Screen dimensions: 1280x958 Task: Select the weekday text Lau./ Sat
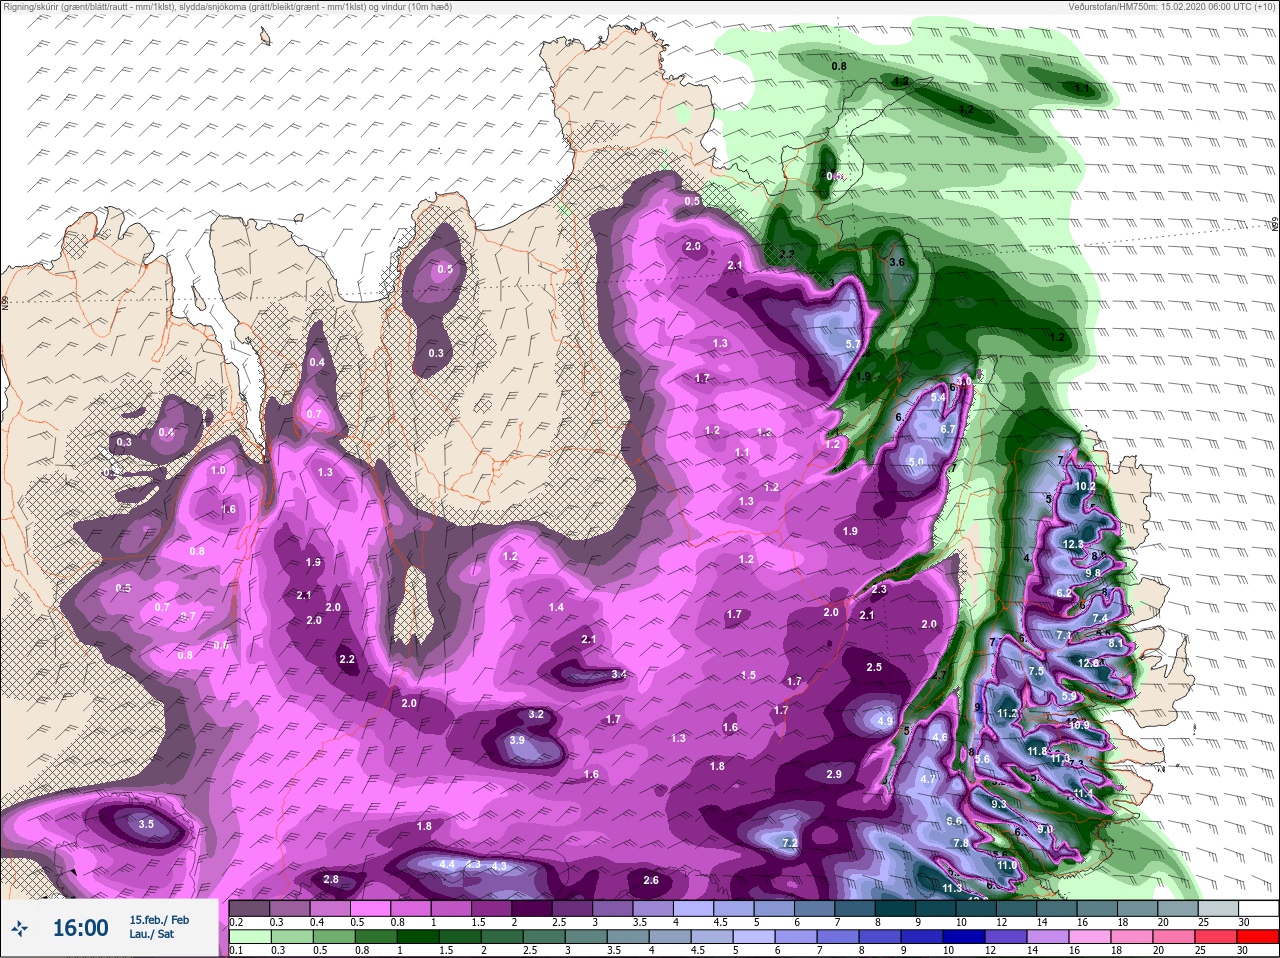pyautogui.click(x=152, y=934)
